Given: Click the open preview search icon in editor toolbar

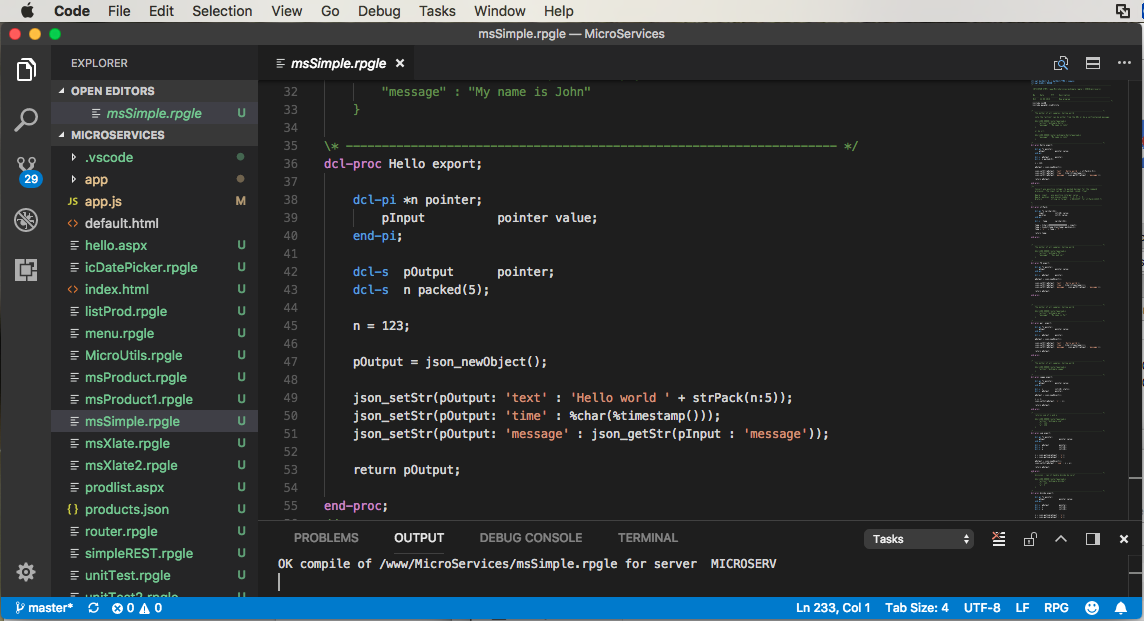Looking at the screenshot, I should coord(1061,63).
